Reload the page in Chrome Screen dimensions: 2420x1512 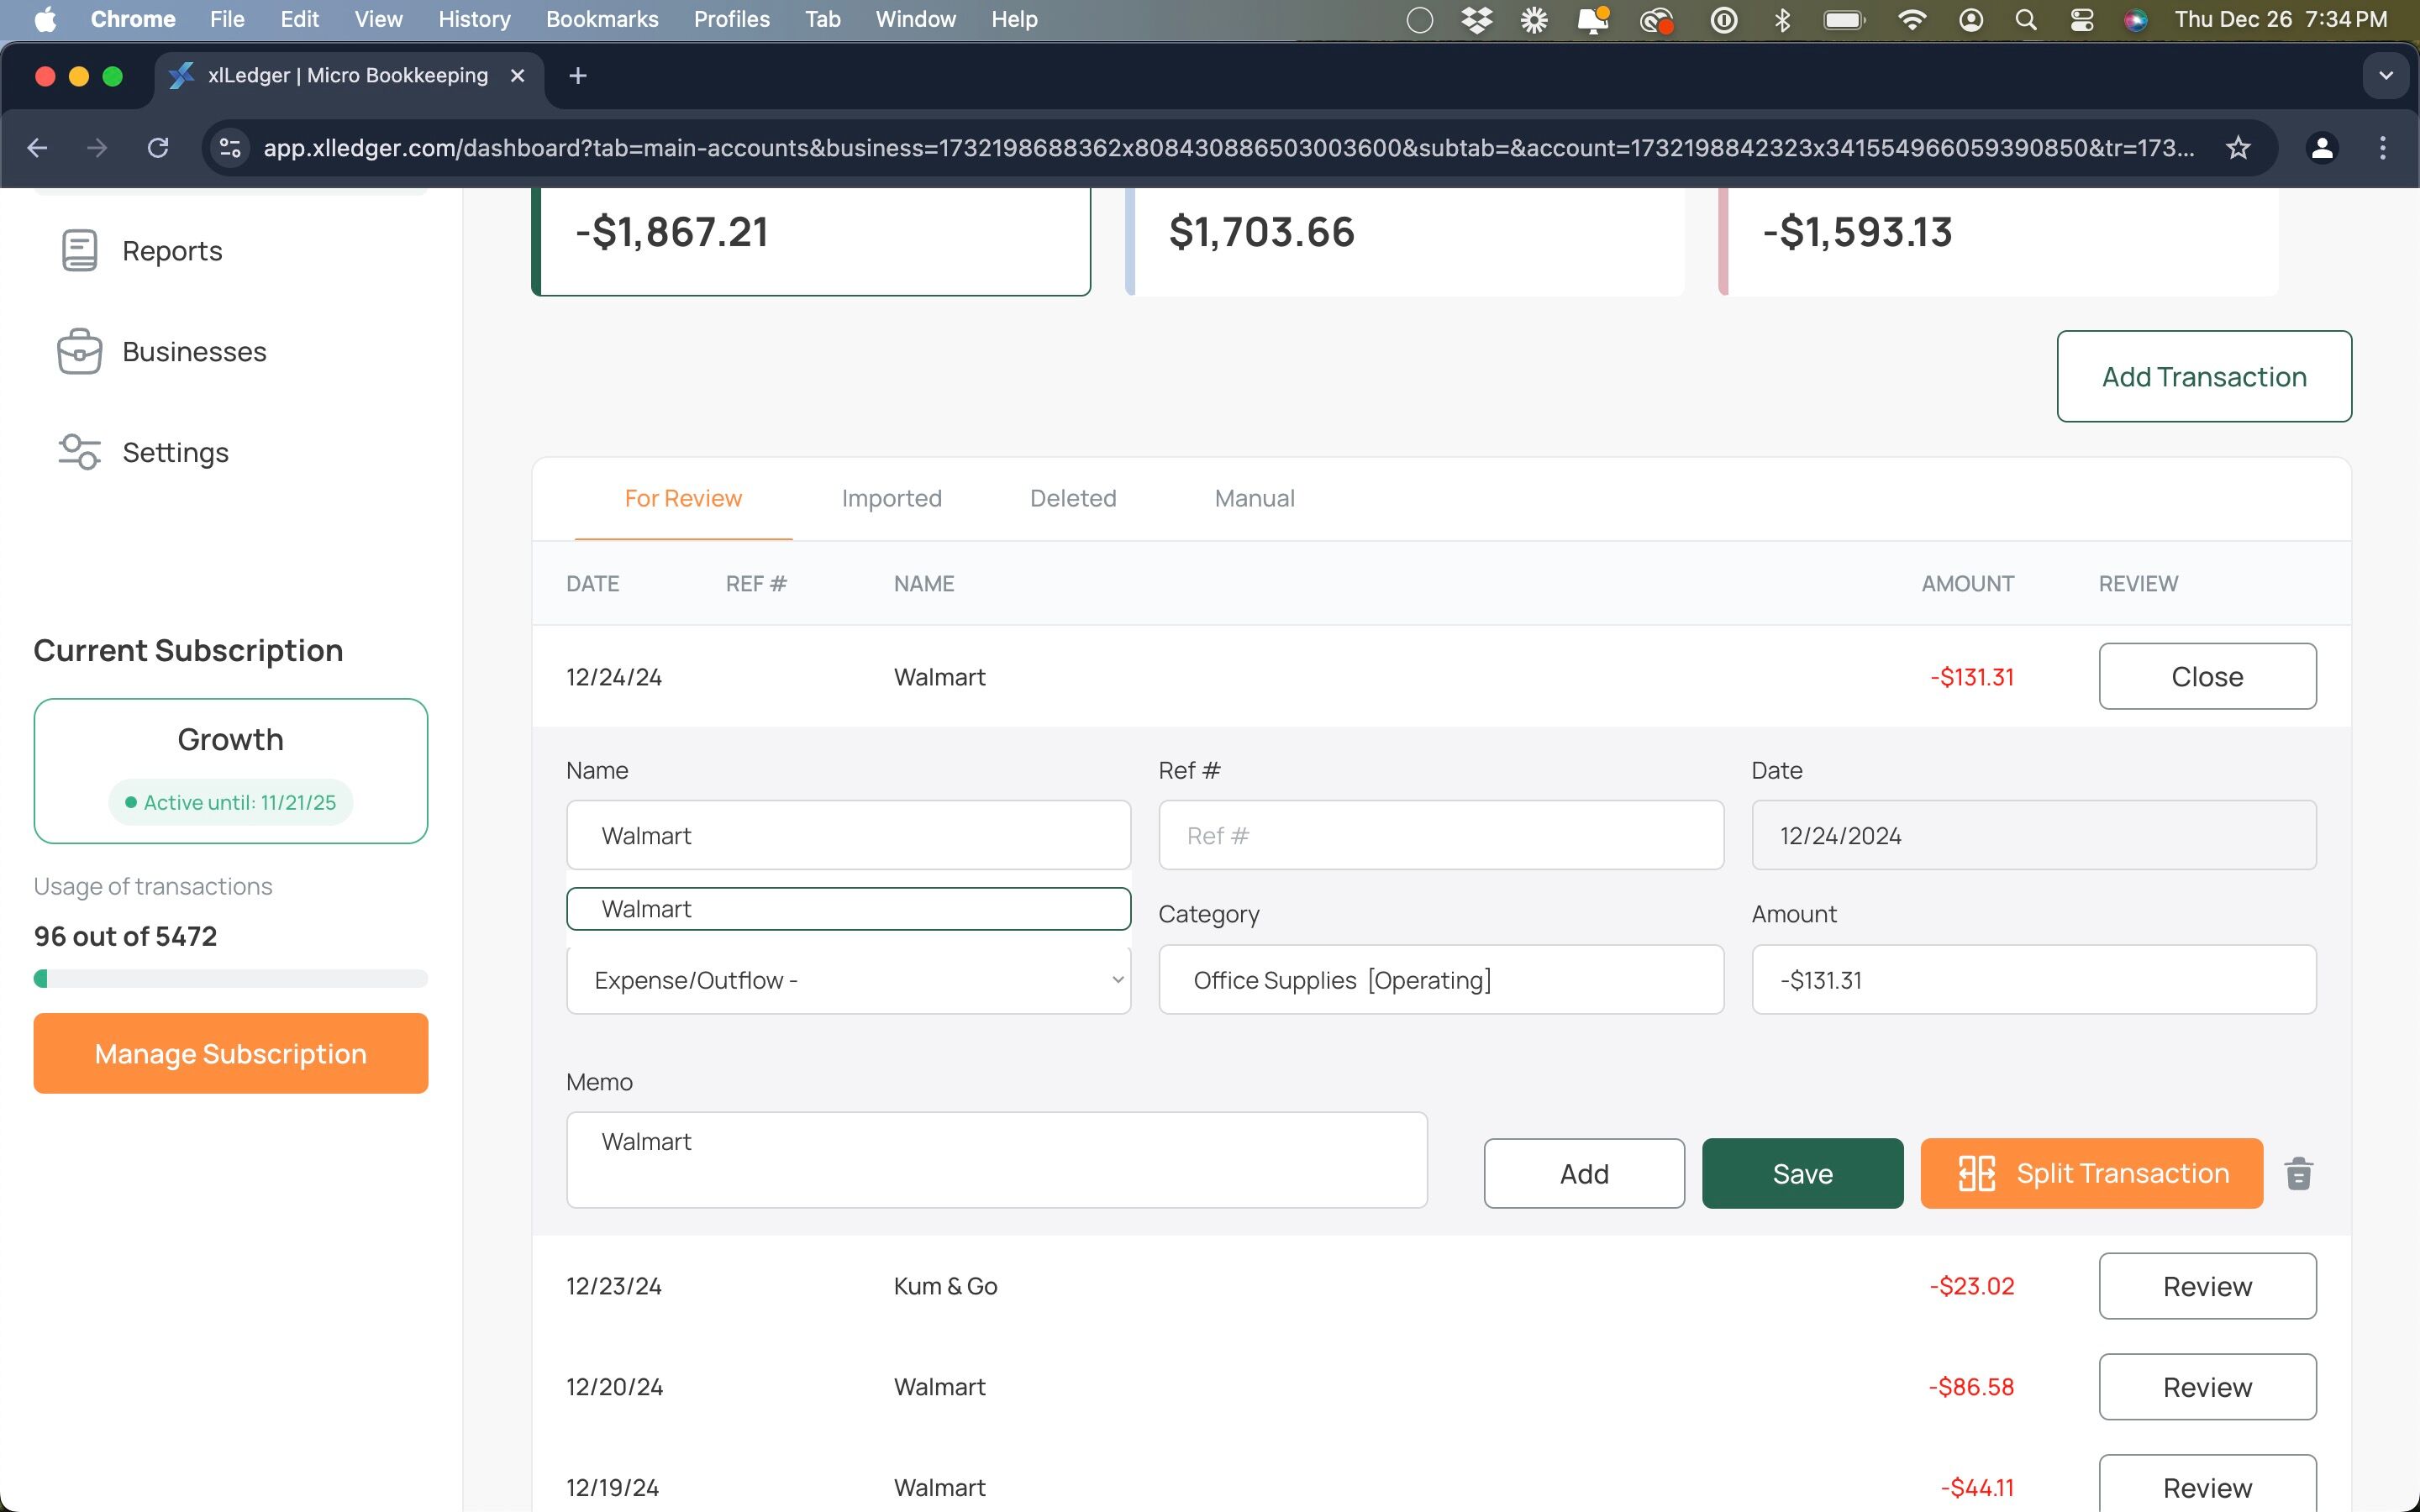click(158, 148)
